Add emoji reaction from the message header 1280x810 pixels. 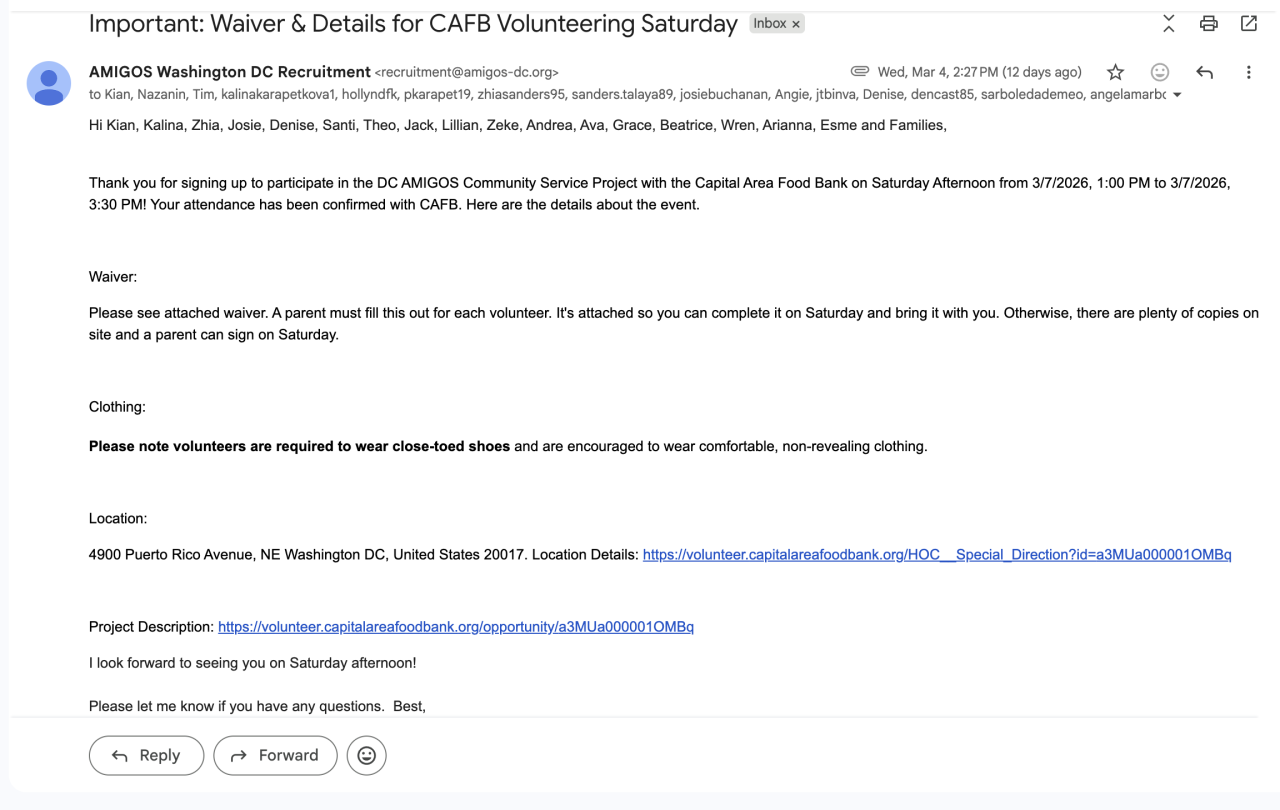pos(1160,72)
